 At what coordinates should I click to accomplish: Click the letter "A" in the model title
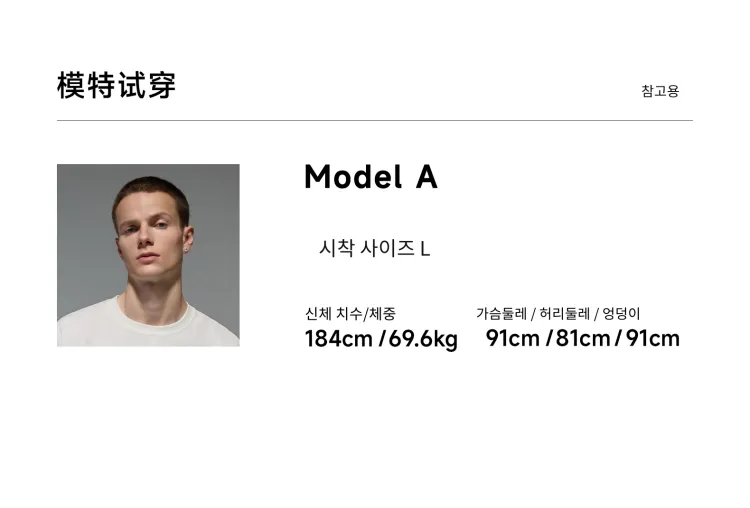coord(426,177)
